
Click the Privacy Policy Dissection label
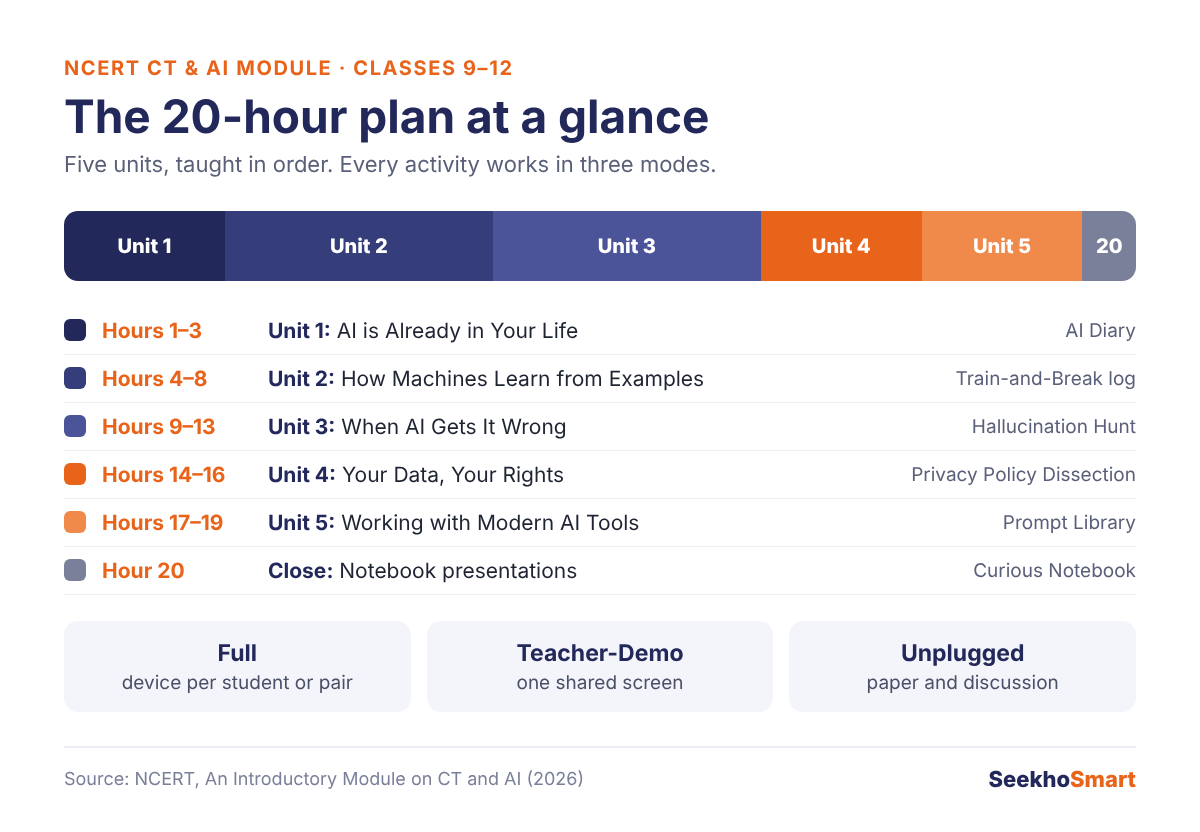1023,475
